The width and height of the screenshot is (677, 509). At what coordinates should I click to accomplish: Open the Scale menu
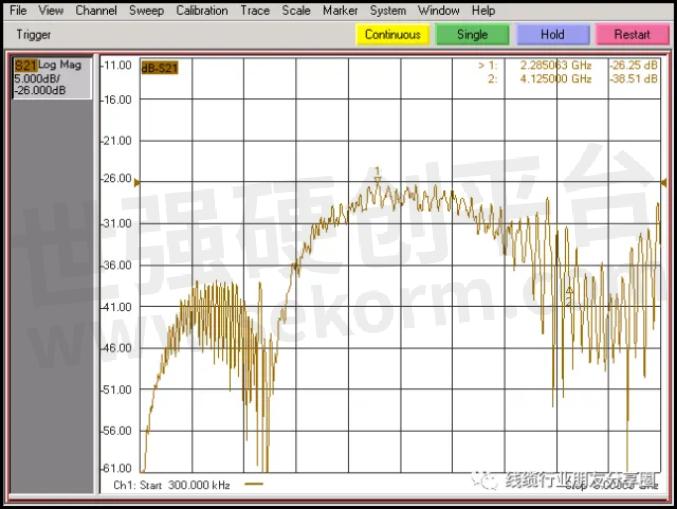[296, 11]
